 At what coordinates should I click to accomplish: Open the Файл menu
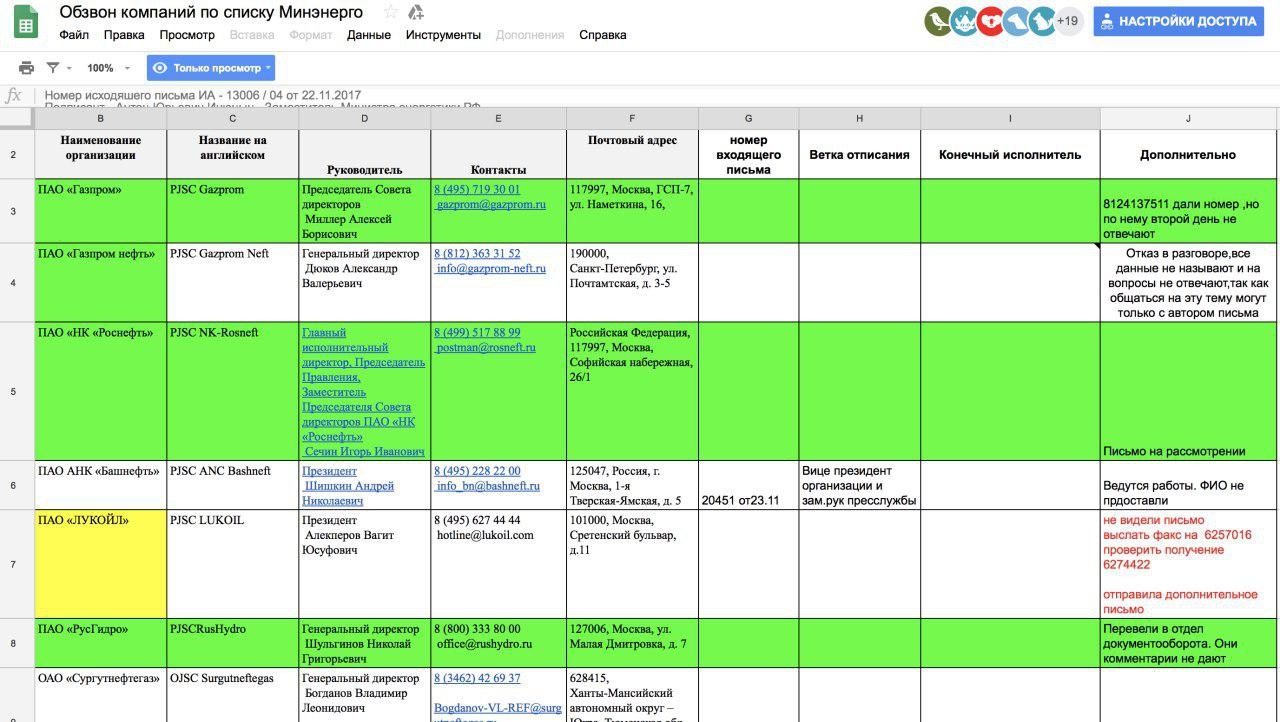74,35
